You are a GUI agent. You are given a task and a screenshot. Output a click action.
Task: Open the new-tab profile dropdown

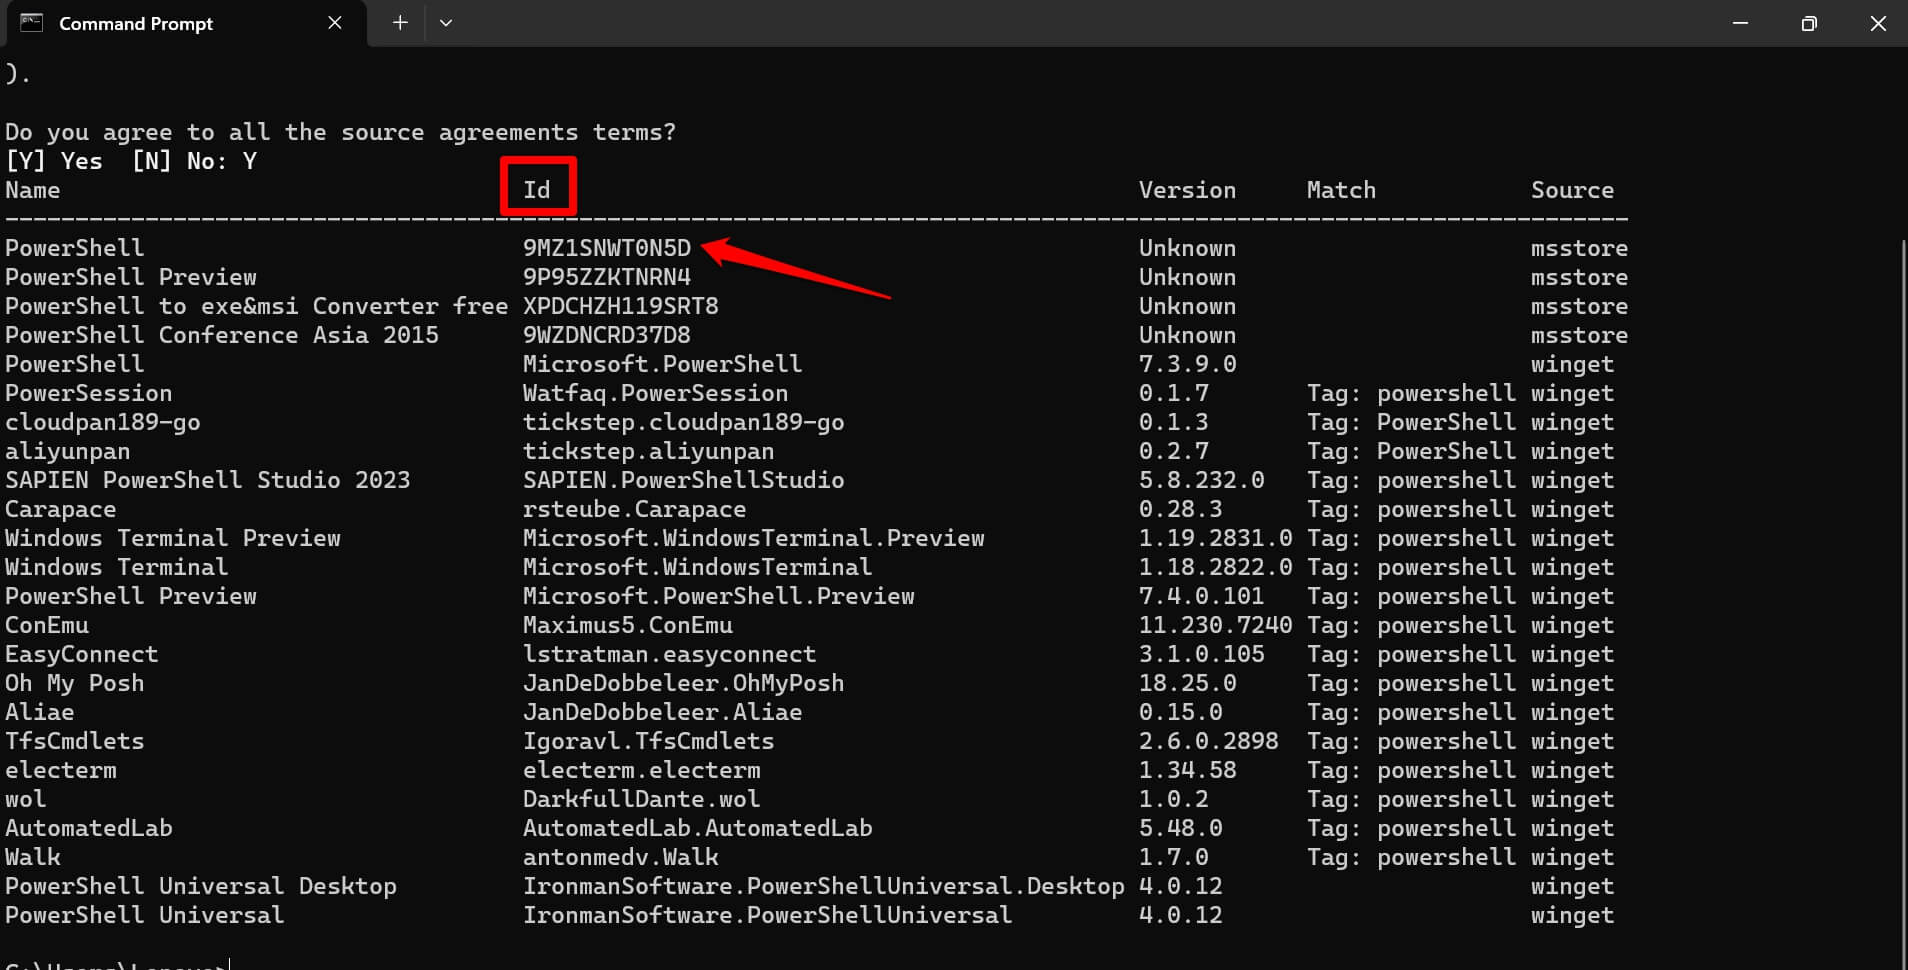pos(446,23)
